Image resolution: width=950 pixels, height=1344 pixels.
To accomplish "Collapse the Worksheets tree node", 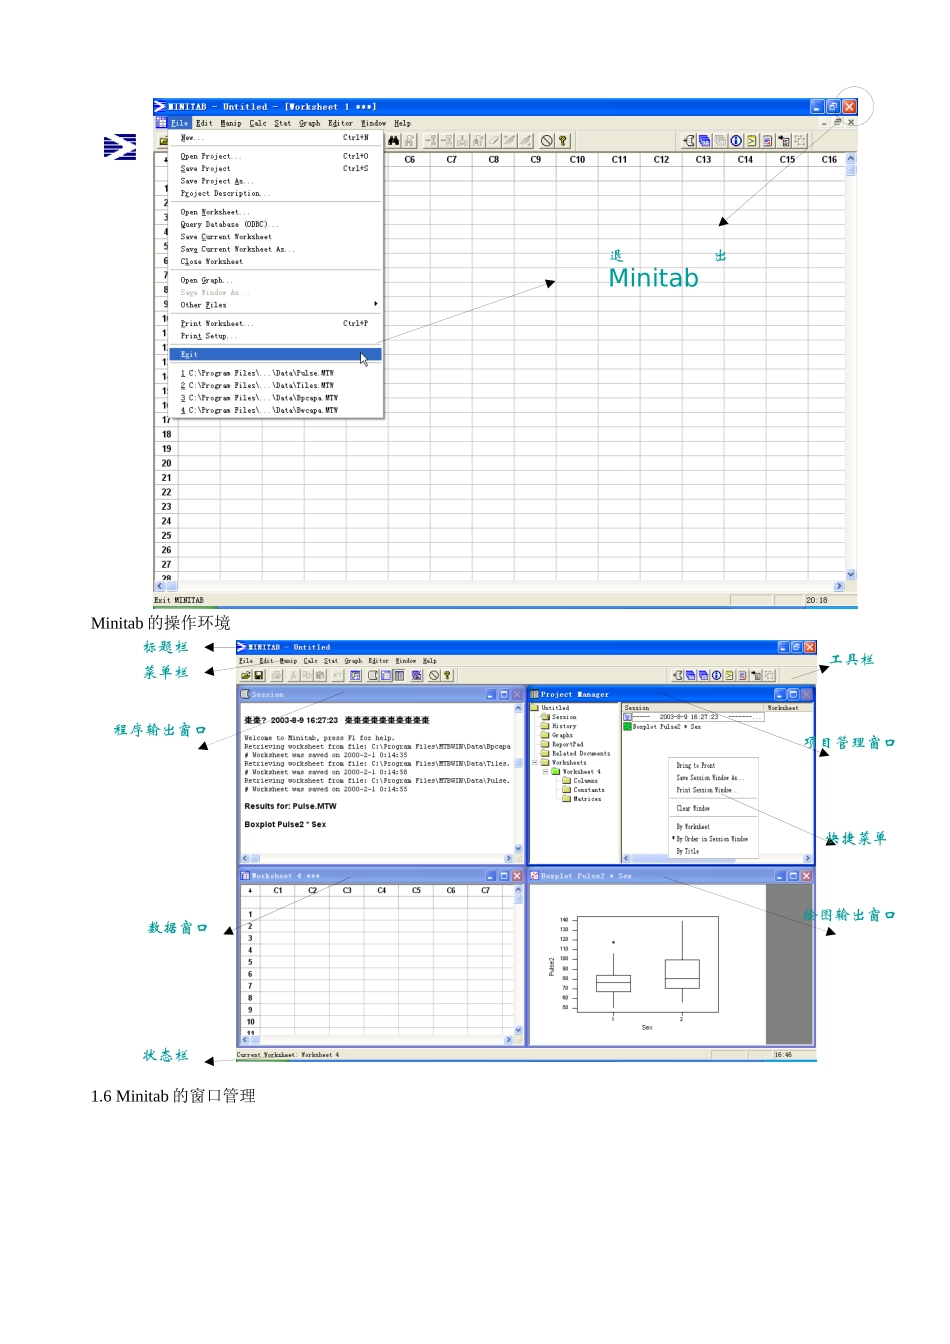I will (535, 763).
